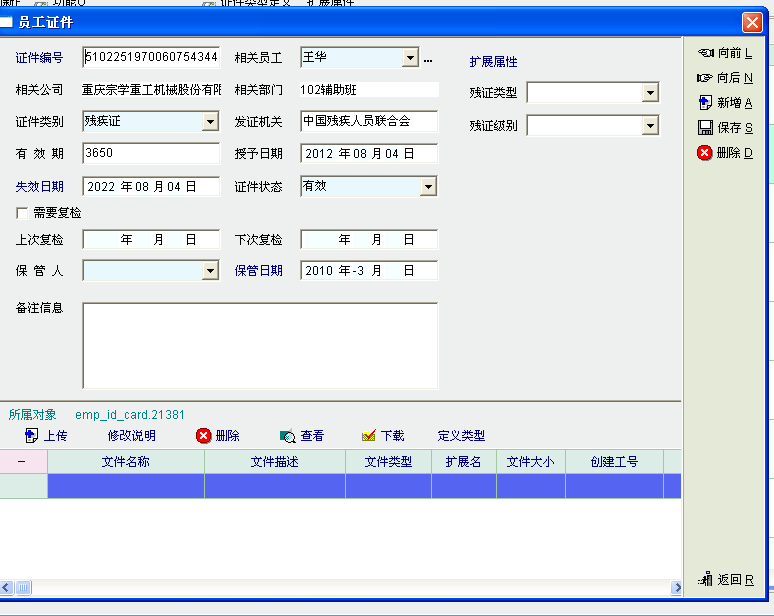
Task: Toggle the 需要复检 checkbox
Action: (x=22, y=213)
